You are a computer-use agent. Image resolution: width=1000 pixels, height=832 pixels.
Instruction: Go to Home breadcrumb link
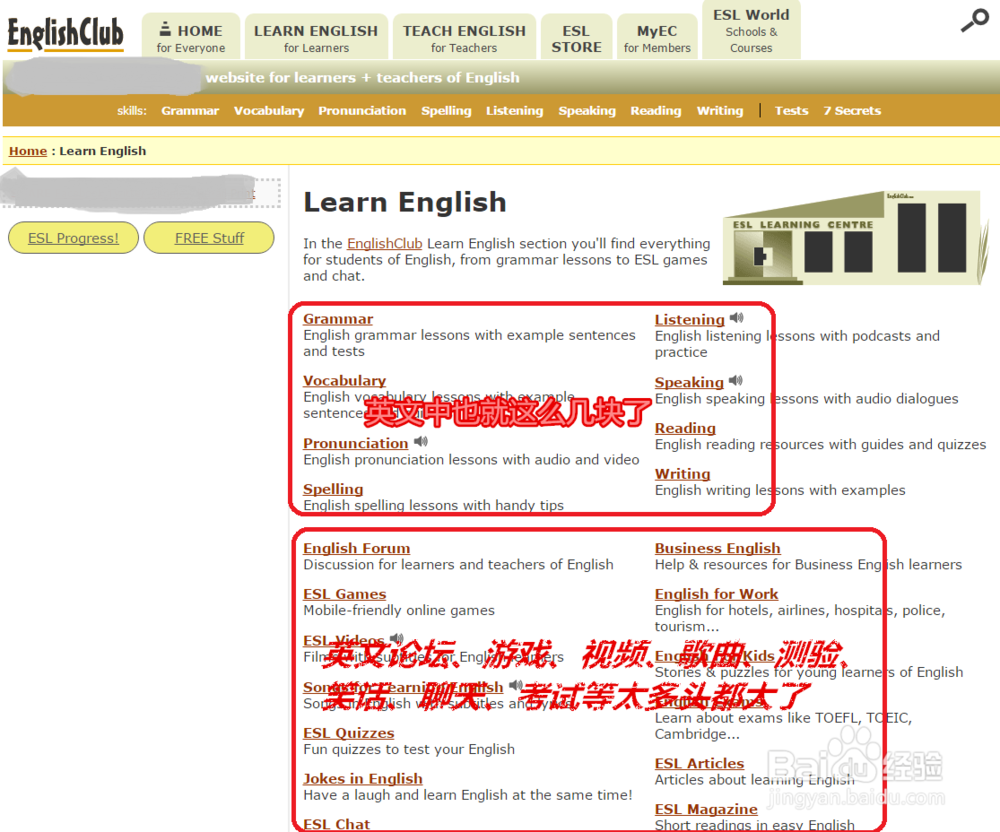click(28, 151)
